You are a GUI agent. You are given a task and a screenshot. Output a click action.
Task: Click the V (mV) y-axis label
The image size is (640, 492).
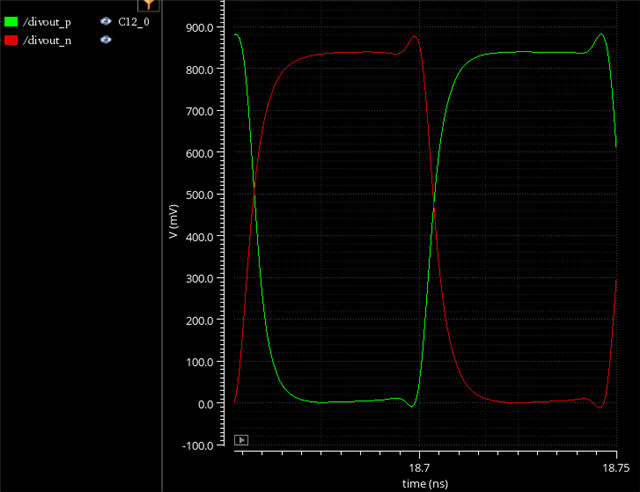pyautogui.click(x=173, y=221)
